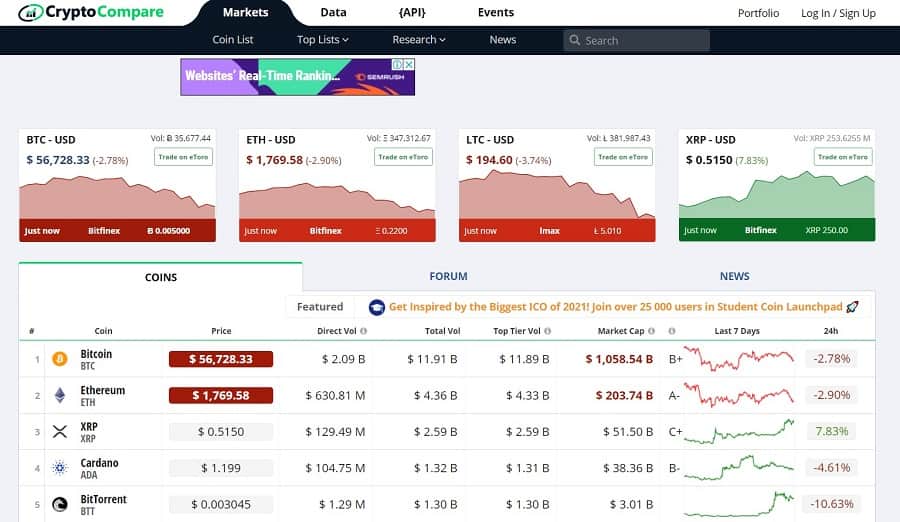Click the rating column info icon
Viewport: 900px width, 522px height.
[672, 331]
